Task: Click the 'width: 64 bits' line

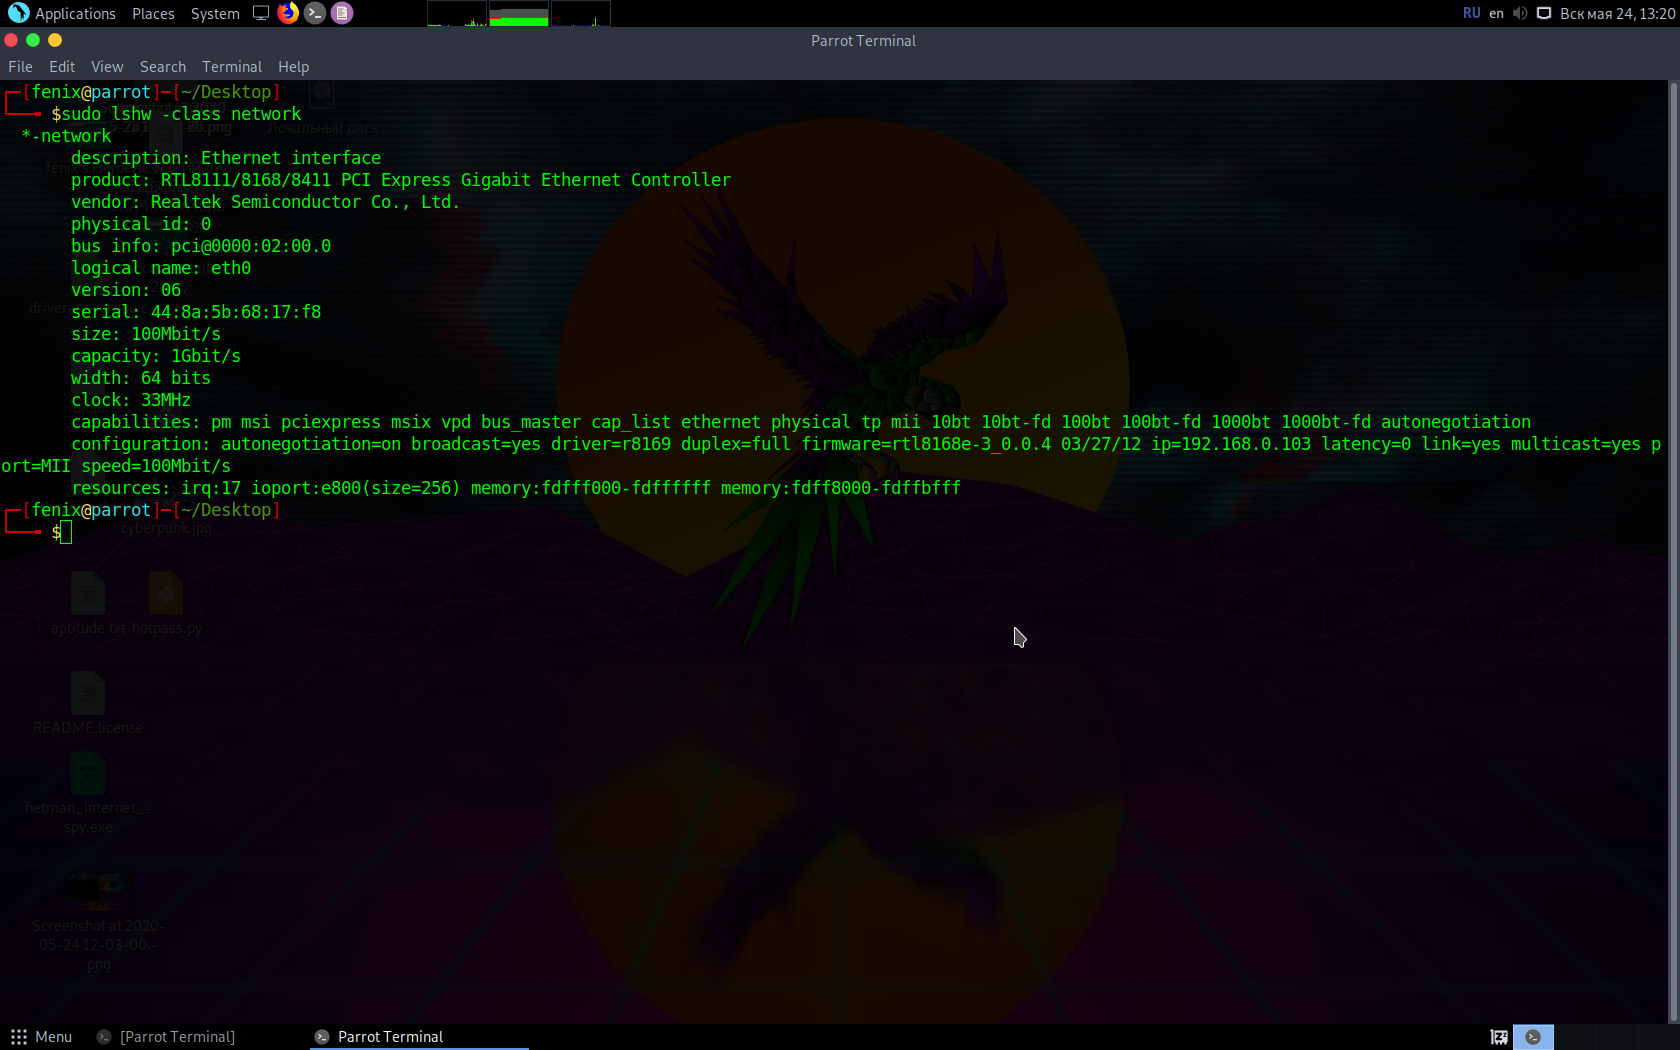Action: pos(141,378)
